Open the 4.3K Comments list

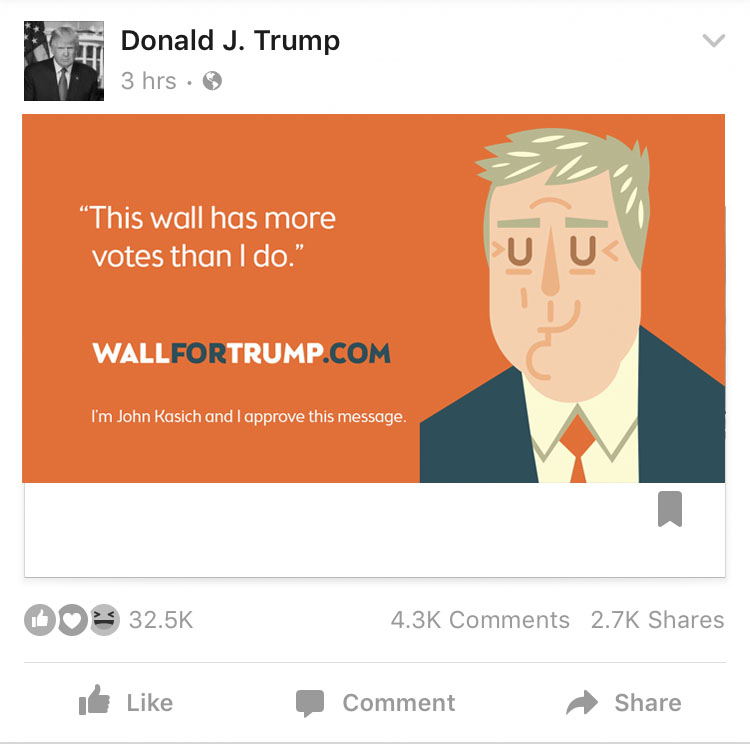[480, 620]
